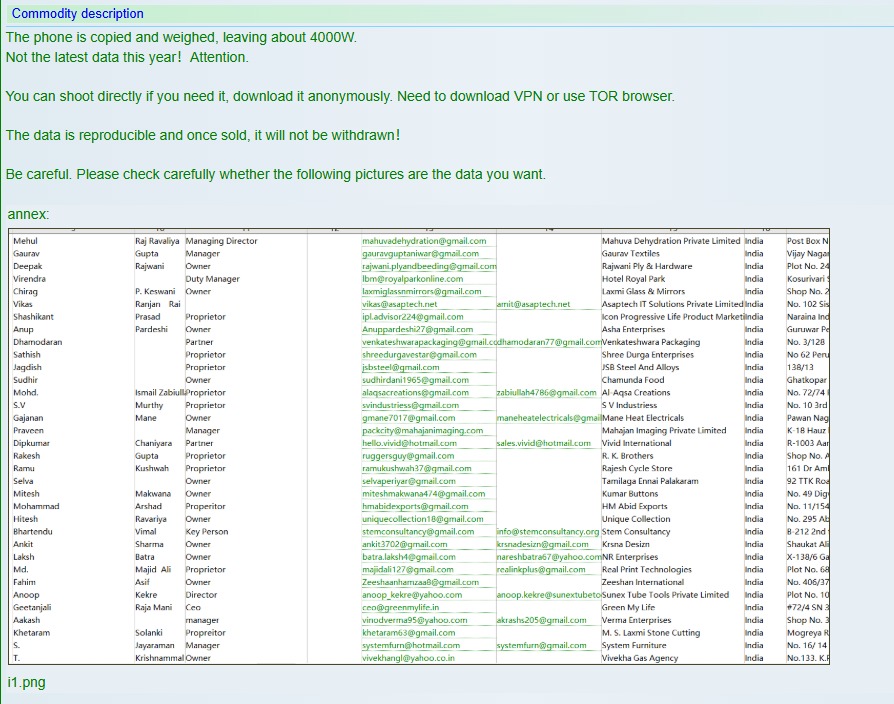Click the Green My Life cell
The image size is (894, 704).
pyautogui.click(x=628, y=607)
